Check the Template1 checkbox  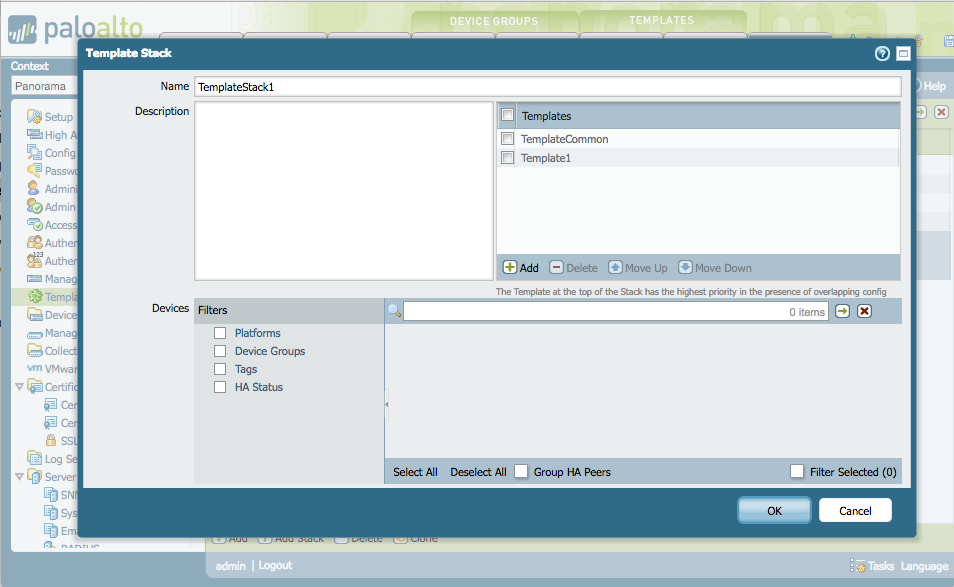click(x=507, y=158)
